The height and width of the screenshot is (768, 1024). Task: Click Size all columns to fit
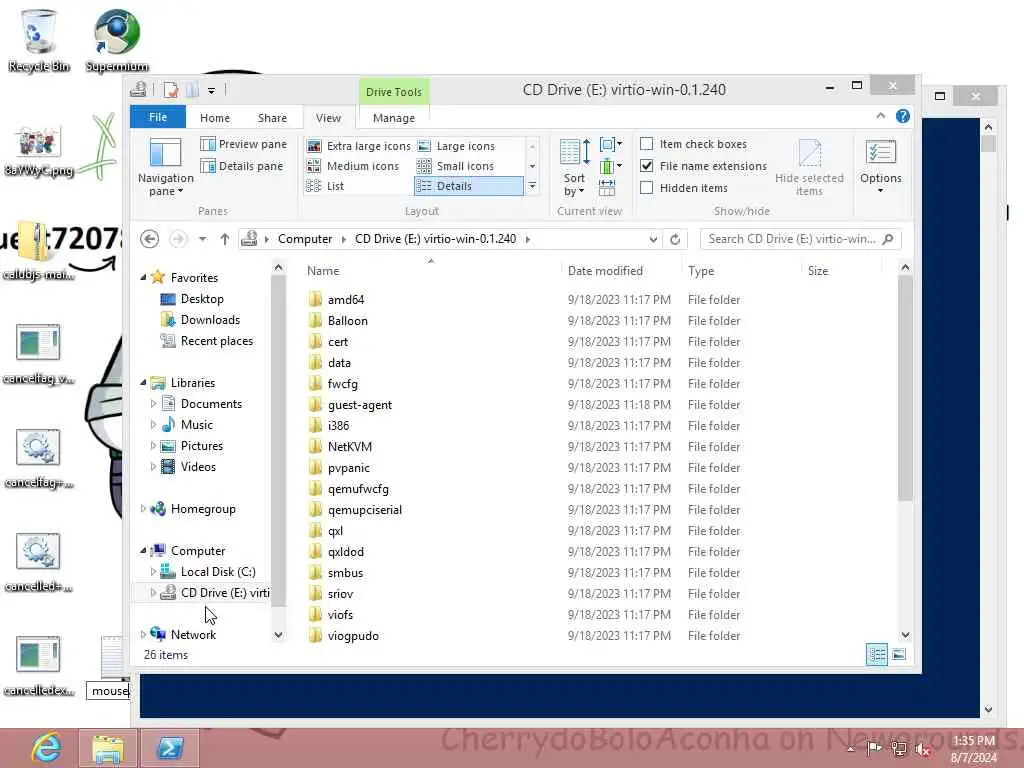coord(607,188)
